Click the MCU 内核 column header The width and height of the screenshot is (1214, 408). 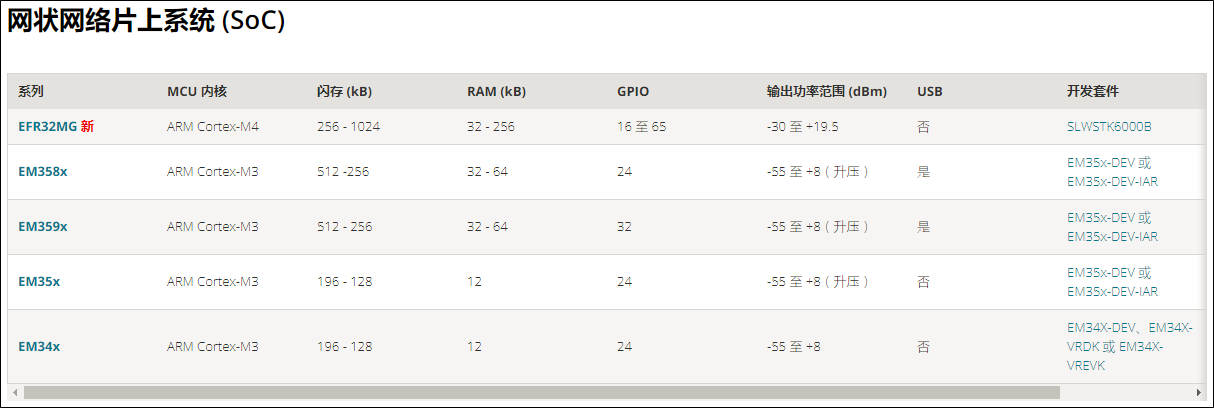[x=197, y=91]
